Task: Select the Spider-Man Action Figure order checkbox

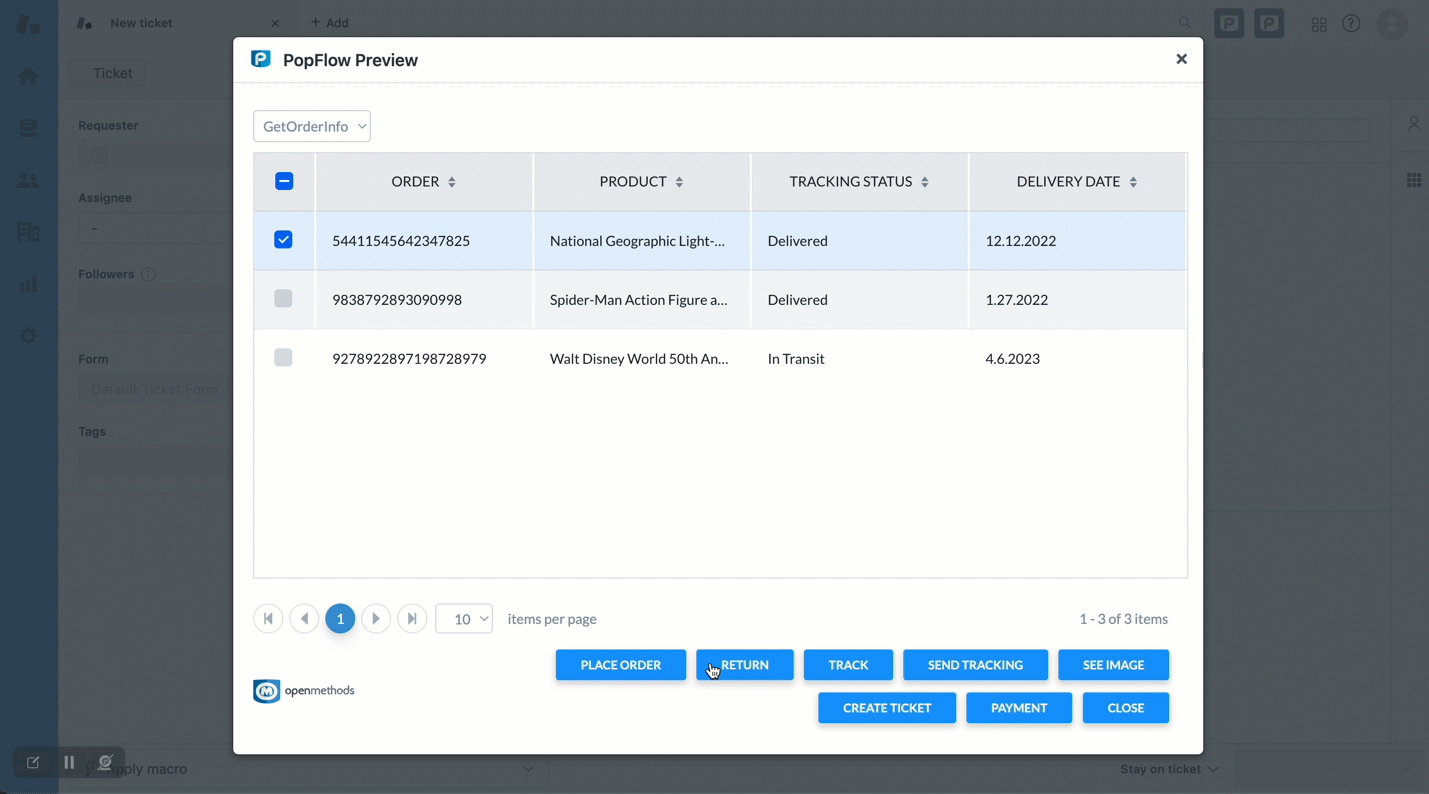Action: coord(283,299)
